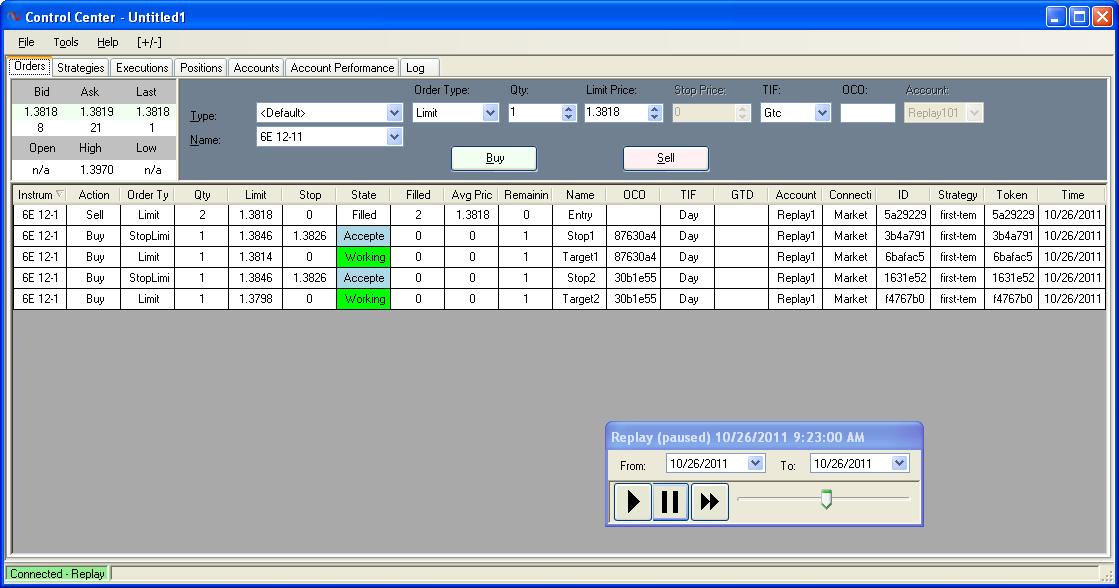
Task: Switch to the Account Performance tab
Action: coord(342,68)
